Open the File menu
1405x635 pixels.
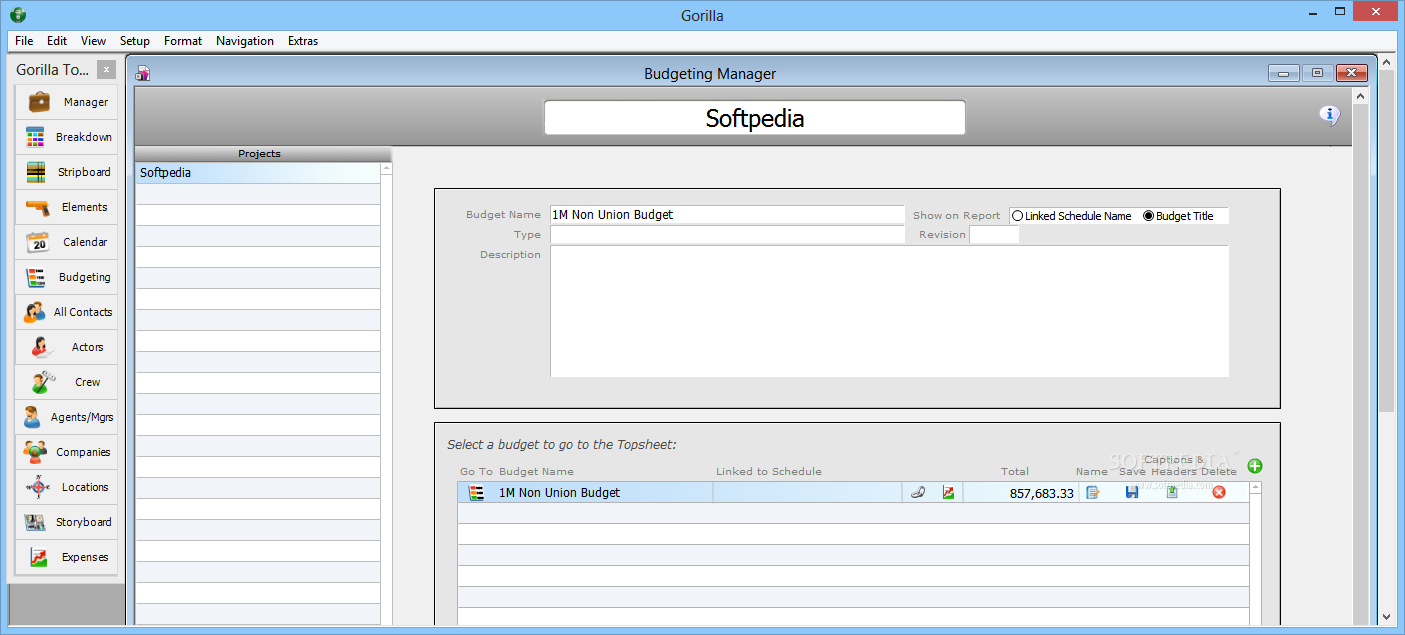pyautogui.click(x=24, y=41)
